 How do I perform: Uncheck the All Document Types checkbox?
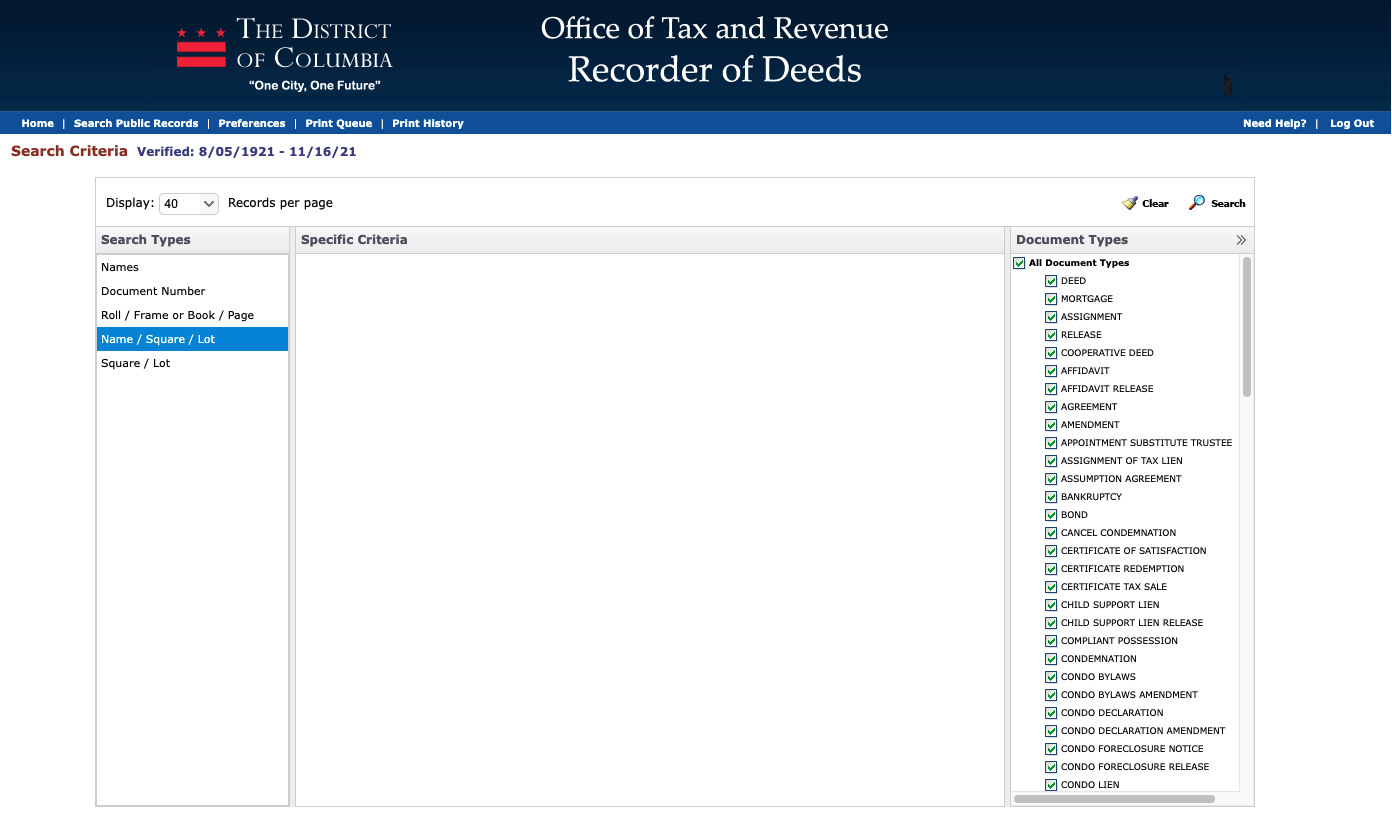tap(1019, 262)
